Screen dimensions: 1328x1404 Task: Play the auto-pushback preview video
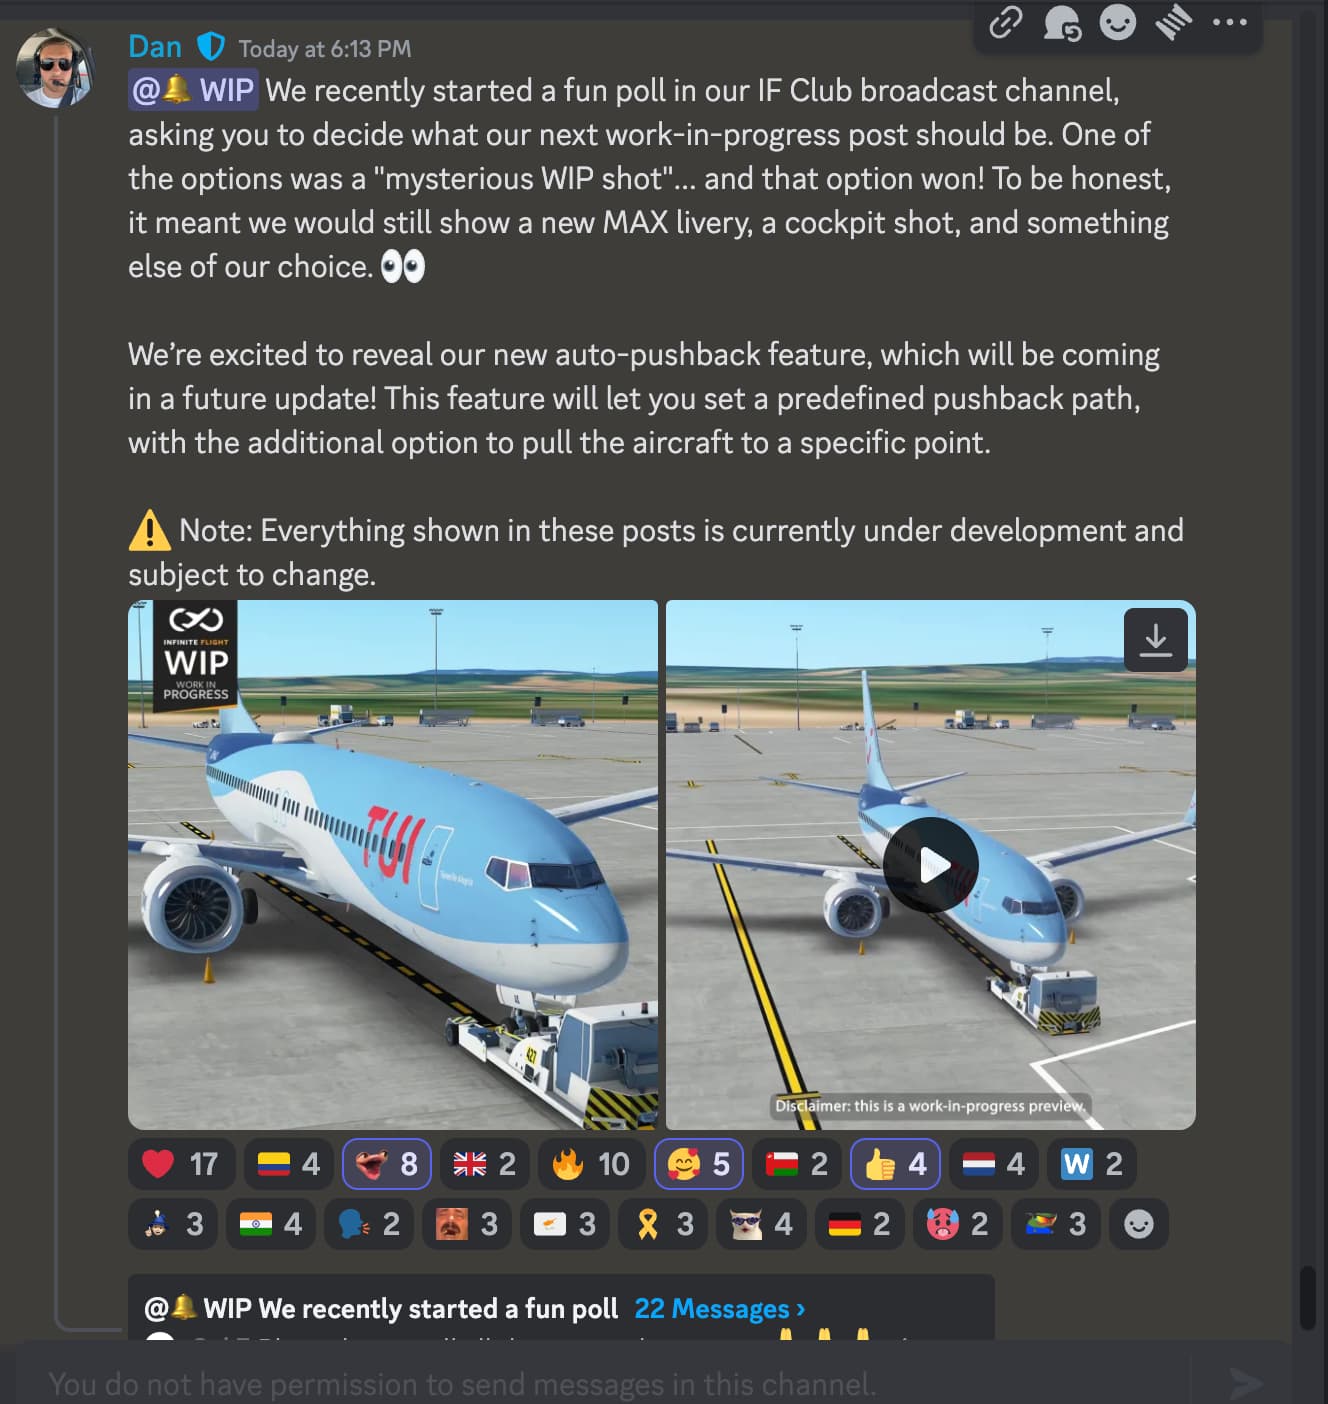click(x=930, y=865)
